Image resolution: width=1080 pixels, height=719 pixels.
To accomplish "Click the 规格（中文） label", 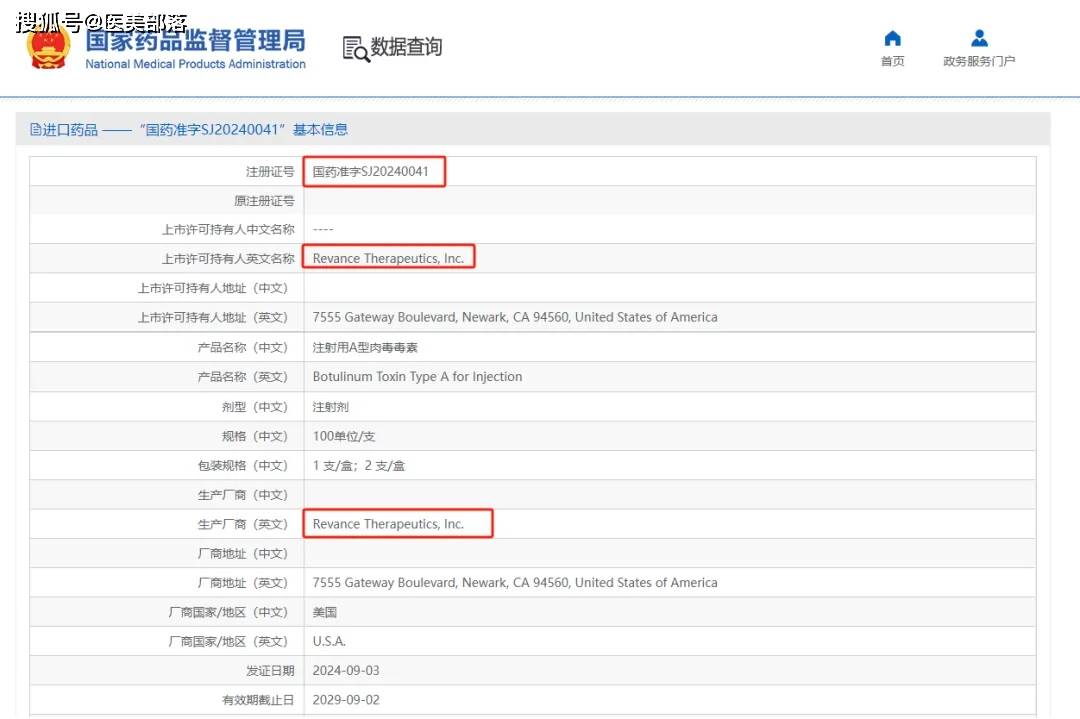I will tap(255, 436).
